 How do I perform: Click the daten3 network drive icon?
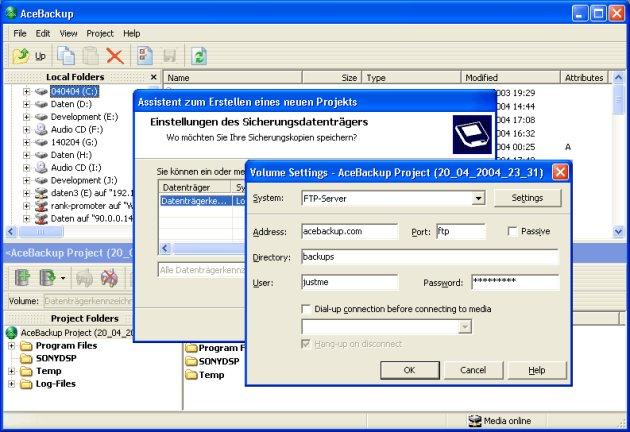point(41,193)
